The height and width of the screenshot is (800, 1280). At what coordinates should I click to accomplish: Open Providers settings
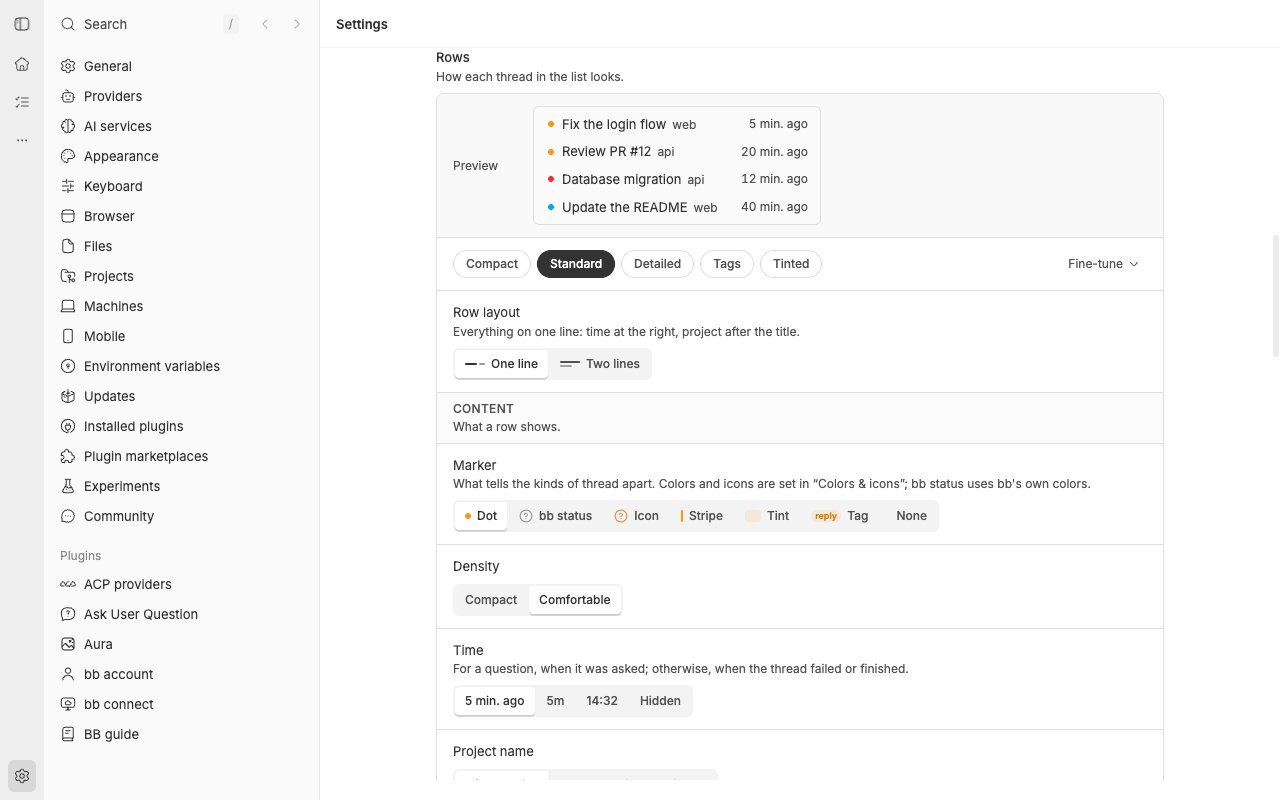tap(181, 96)
